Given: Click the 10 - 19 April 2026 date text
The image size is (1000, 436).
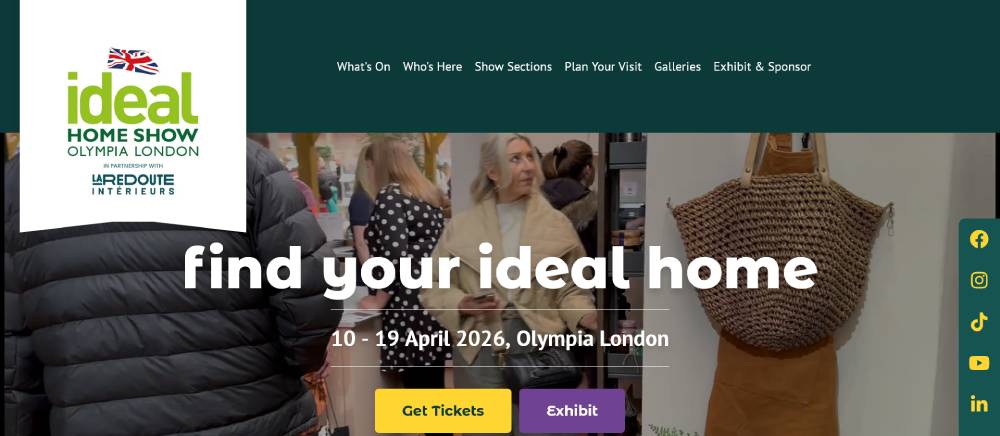Looking at the screenshot, I should point(419,338).
